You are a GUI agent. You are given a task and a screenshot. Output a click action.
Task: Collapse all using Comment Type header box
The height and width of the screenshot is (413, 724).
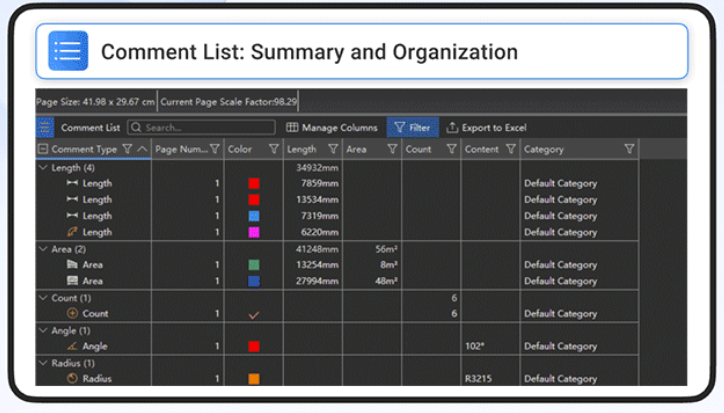[x=43, y=149]
